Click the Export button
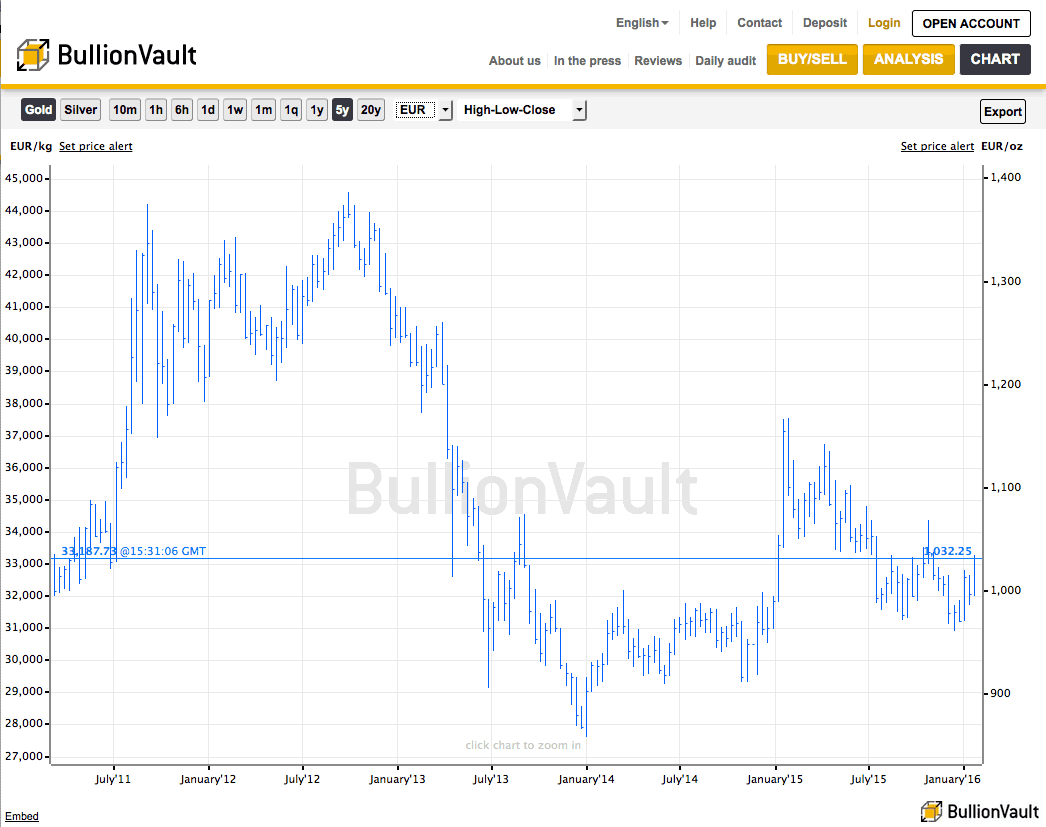 [x=1003, y=111]
